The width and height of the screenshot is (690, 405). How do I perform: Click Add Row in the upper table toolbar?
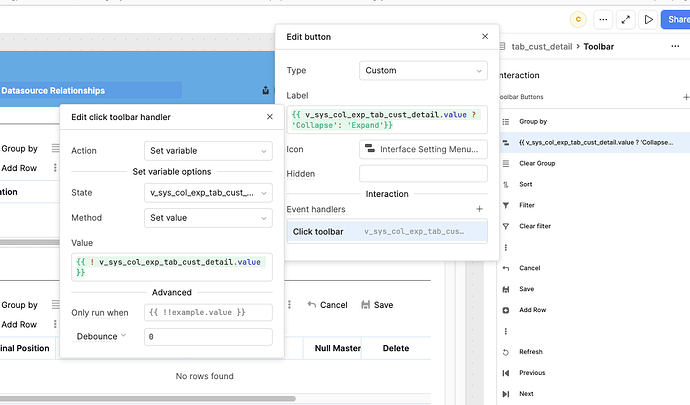tap(19, 168)
